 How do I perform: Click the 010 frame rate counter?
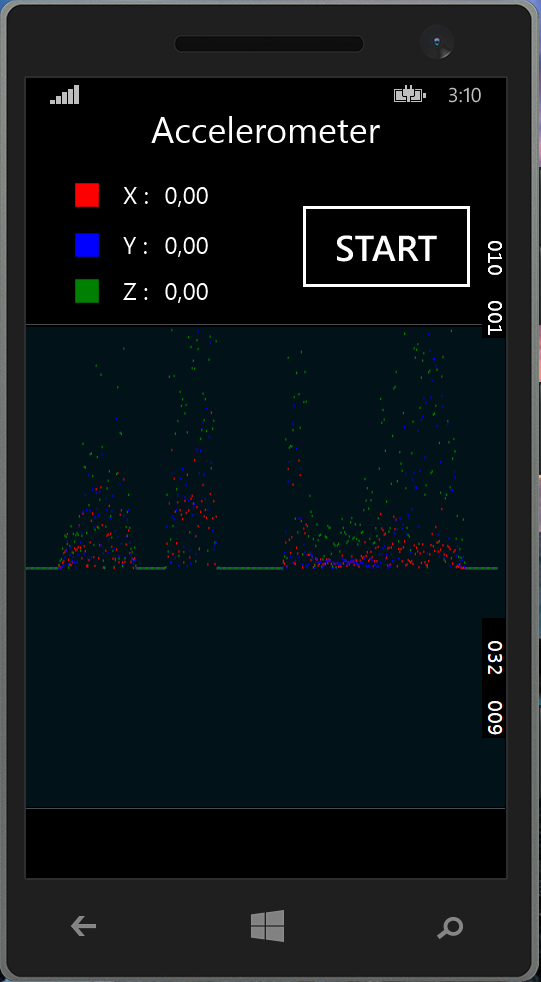tap(495, 257)
